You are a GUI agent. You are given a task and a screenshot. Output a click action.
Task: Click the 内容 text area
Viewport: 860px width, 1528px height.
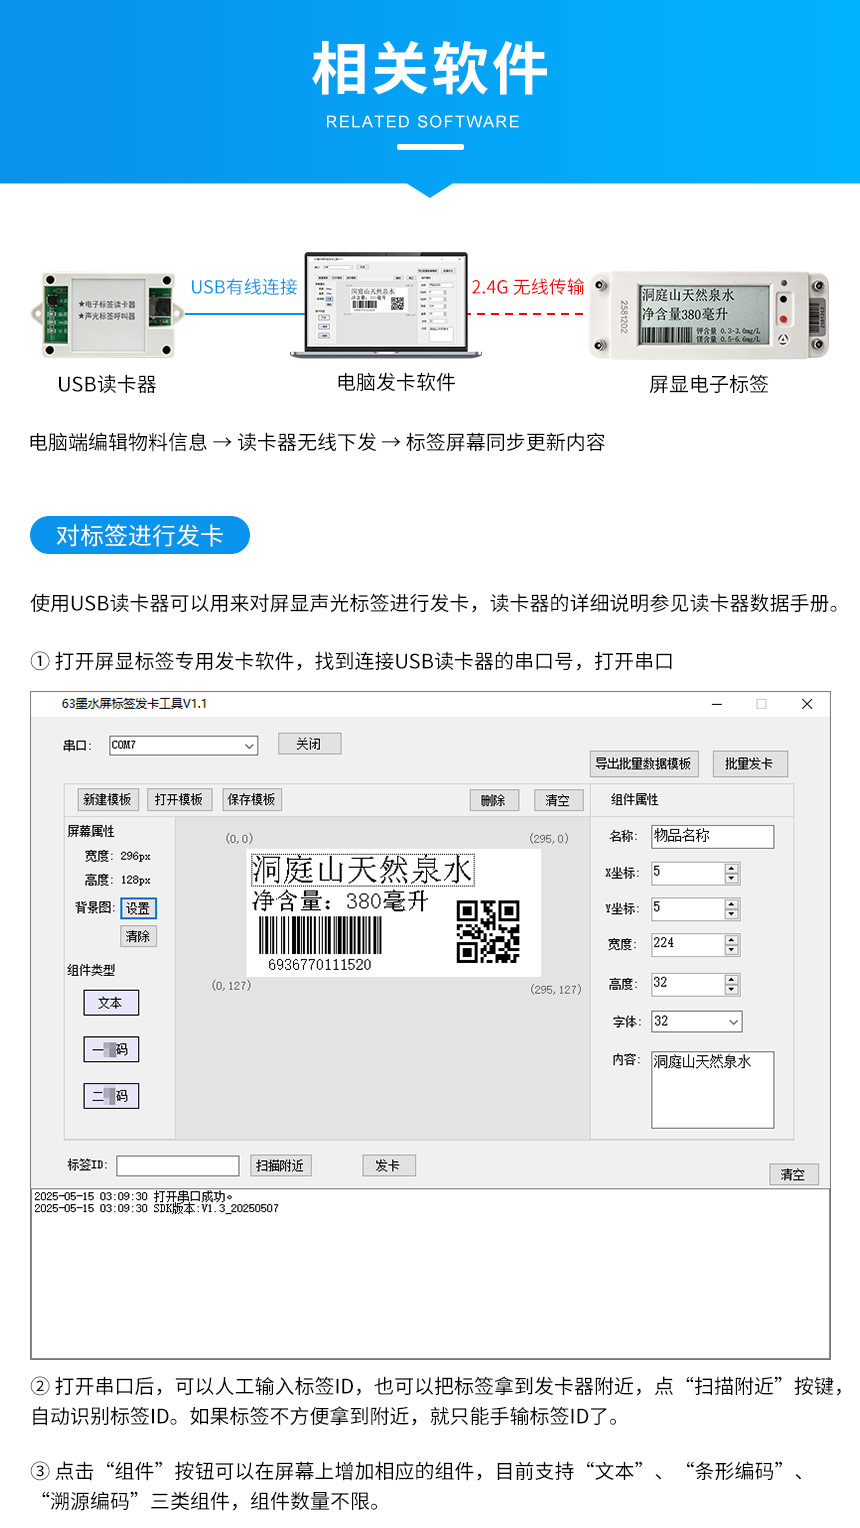click(712, 1090)
